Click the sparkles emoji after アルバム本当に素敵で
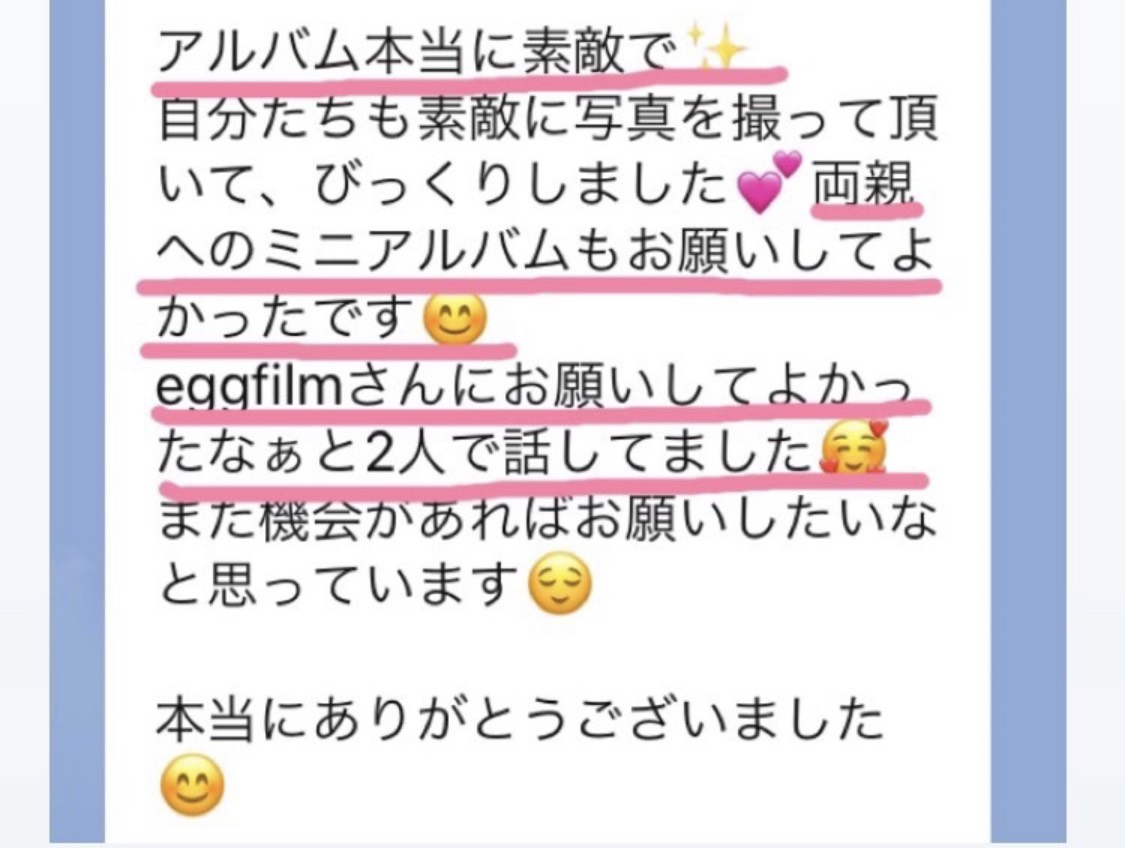The image size is (1125, 848). (x=715, y=47)
